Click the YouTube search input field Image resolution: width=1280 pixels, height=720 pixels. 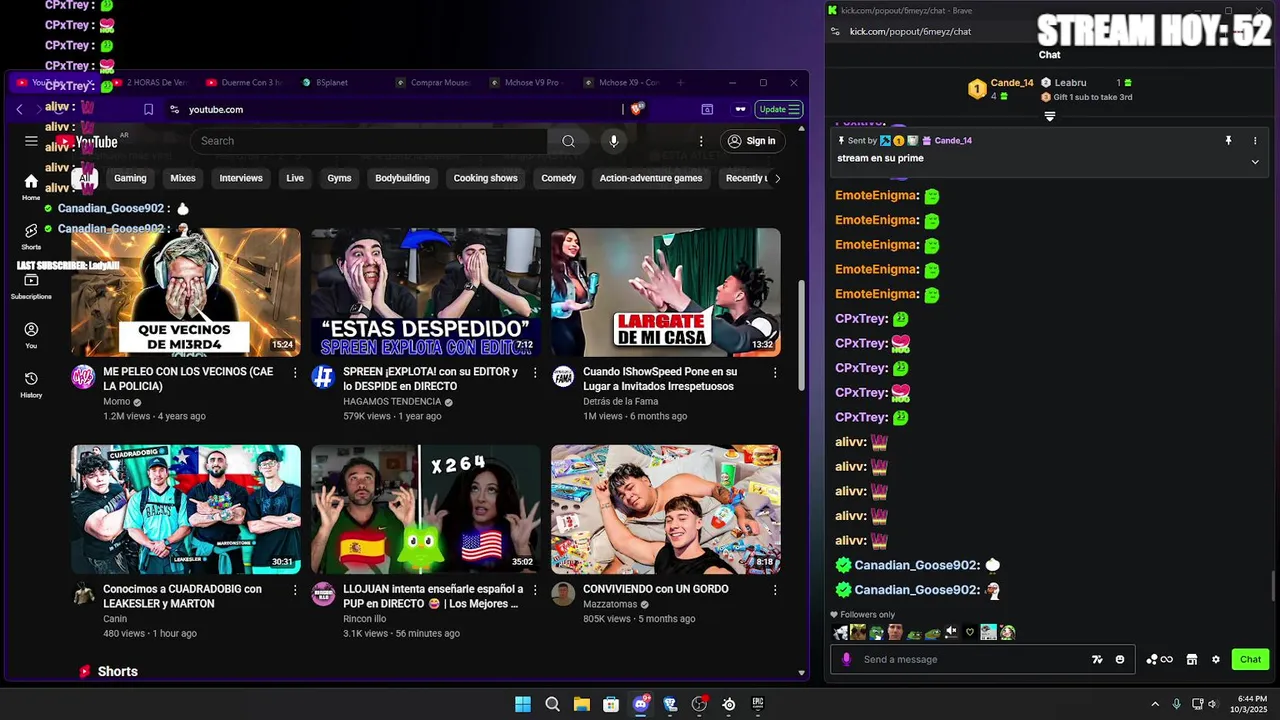(368, 141)
